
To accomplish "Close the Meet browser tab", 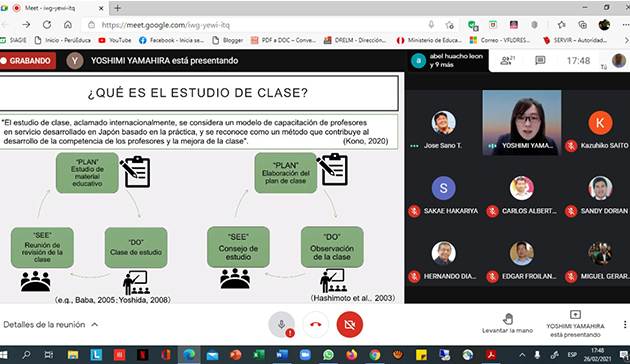I will tap(101, 8).
